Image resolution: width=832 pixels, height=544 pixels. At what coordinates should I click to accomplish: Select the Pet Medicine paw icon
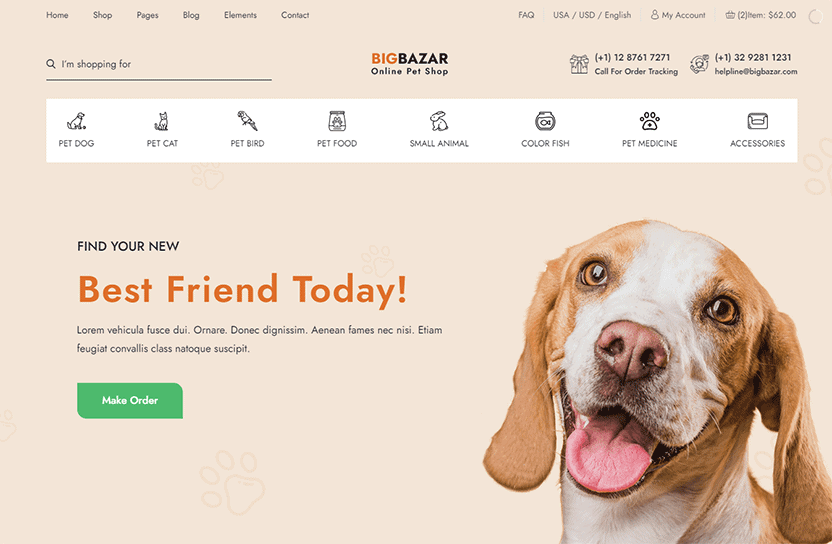[649, 121]
